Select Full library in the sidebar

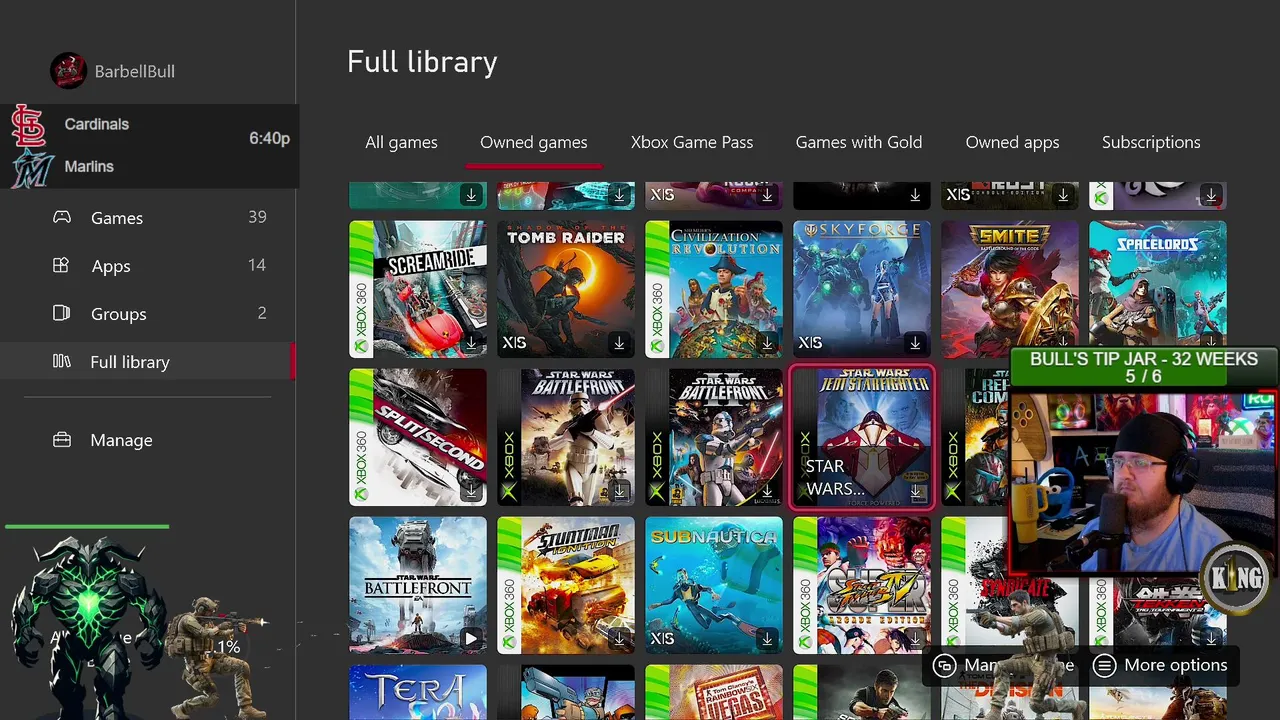[x=148, y=361]
